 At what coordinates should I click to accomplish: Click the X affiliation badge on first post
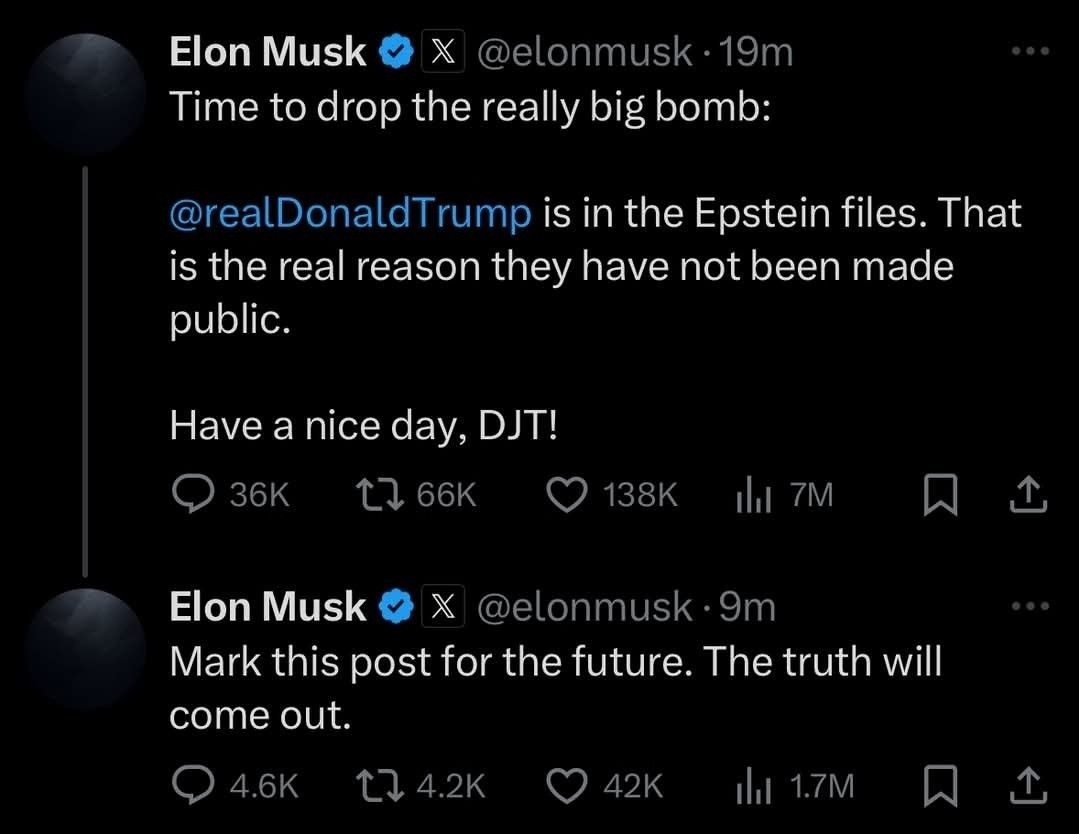point(442,51)
